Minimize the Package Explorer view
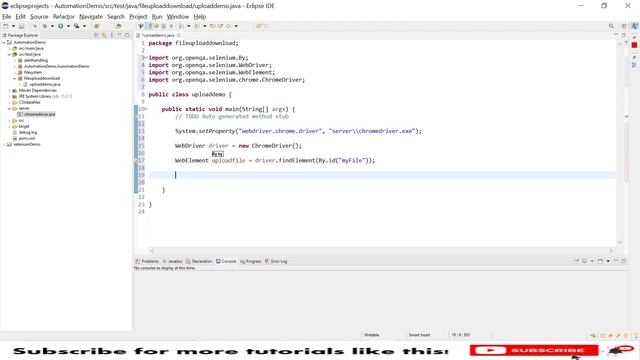Image resolution: width=640 pixels, height=360 pixels. click(x=119, y=35)
